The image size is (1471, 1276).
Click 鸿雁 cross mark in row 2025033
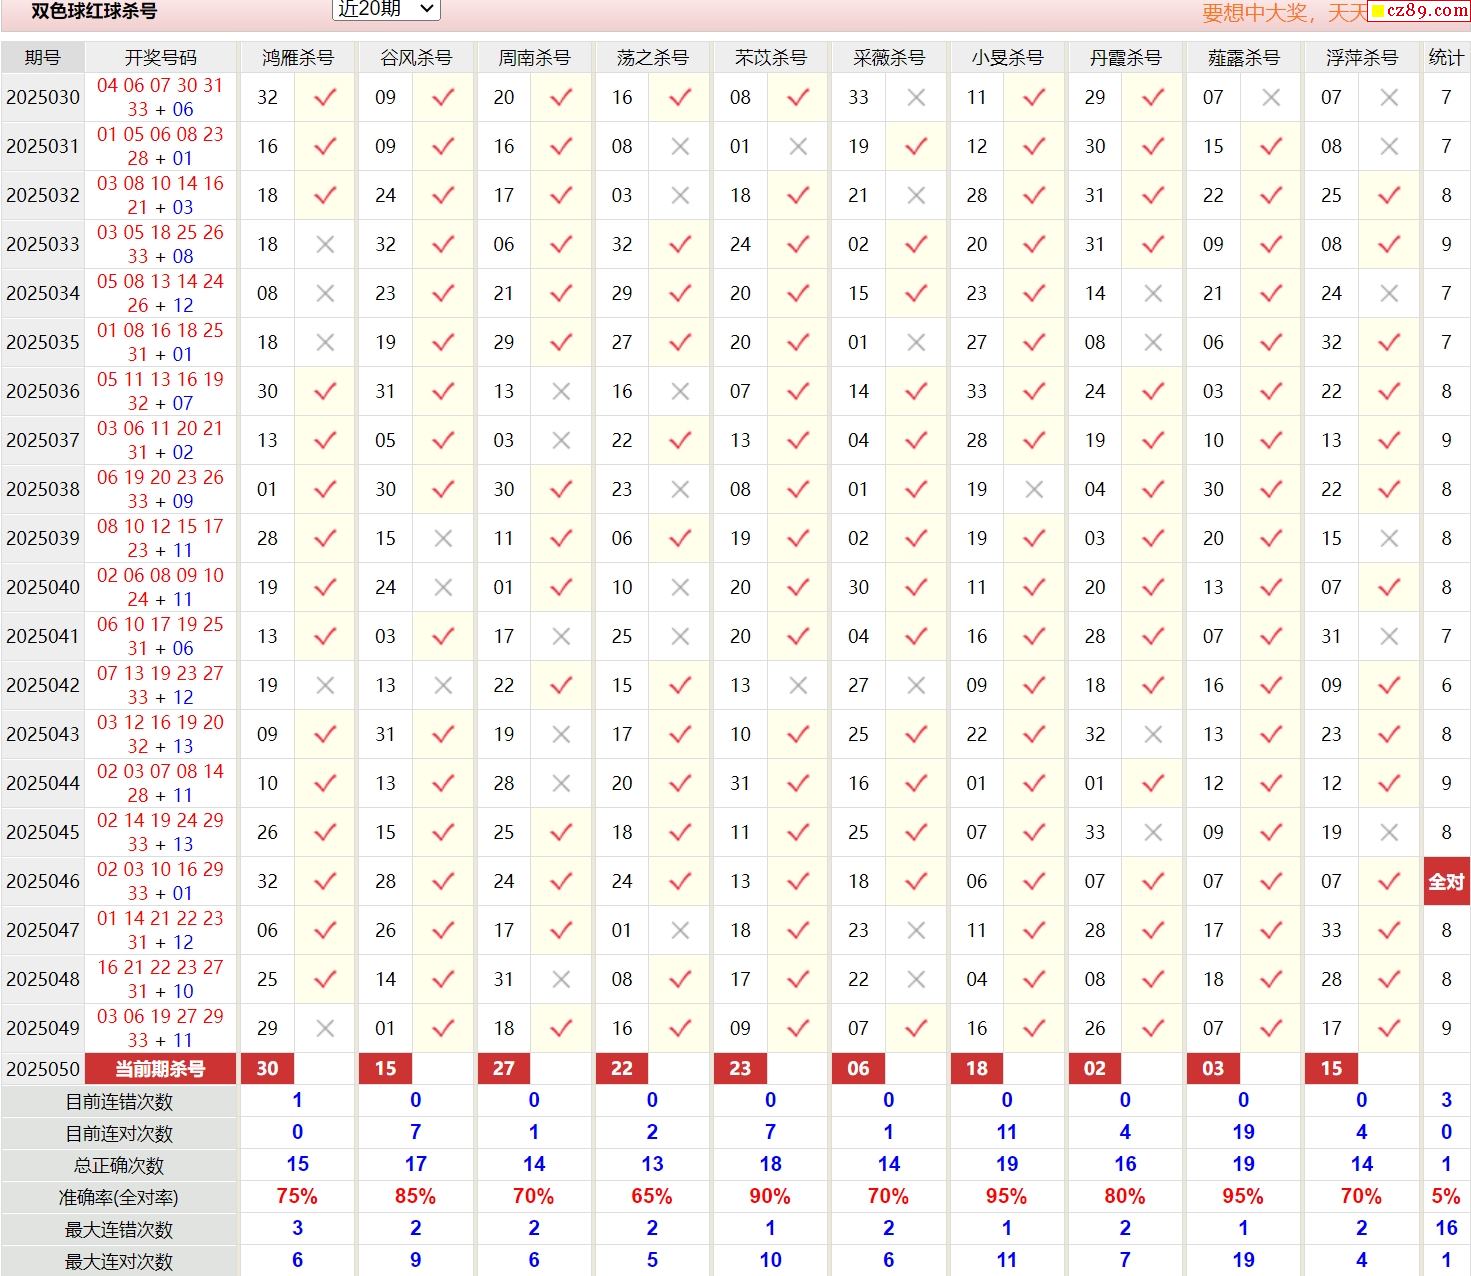click(x=325, y=244)
